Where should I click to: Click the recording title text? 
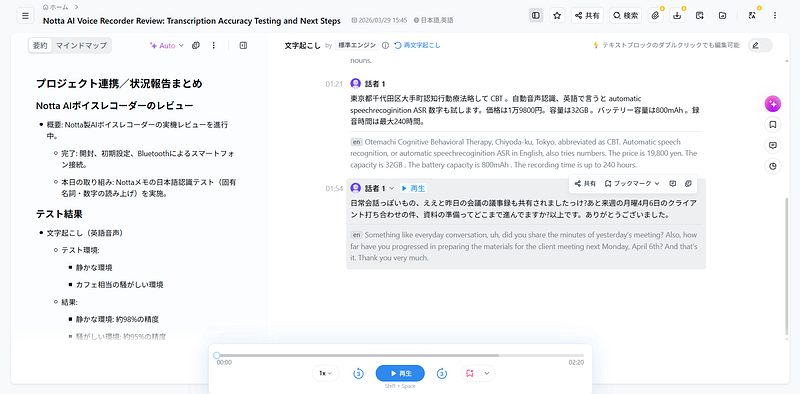(x=192, y=21)
